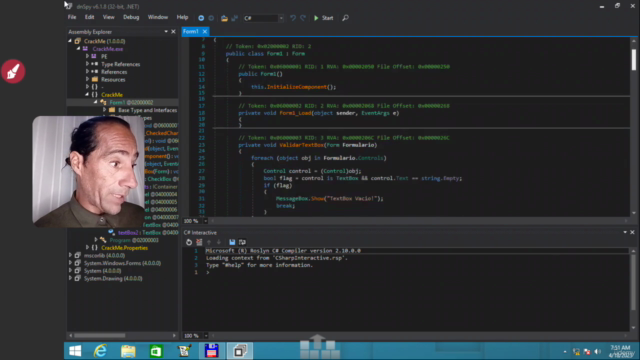Open the File menu
The width and height of the screenshot is (640, 360).
72,17
